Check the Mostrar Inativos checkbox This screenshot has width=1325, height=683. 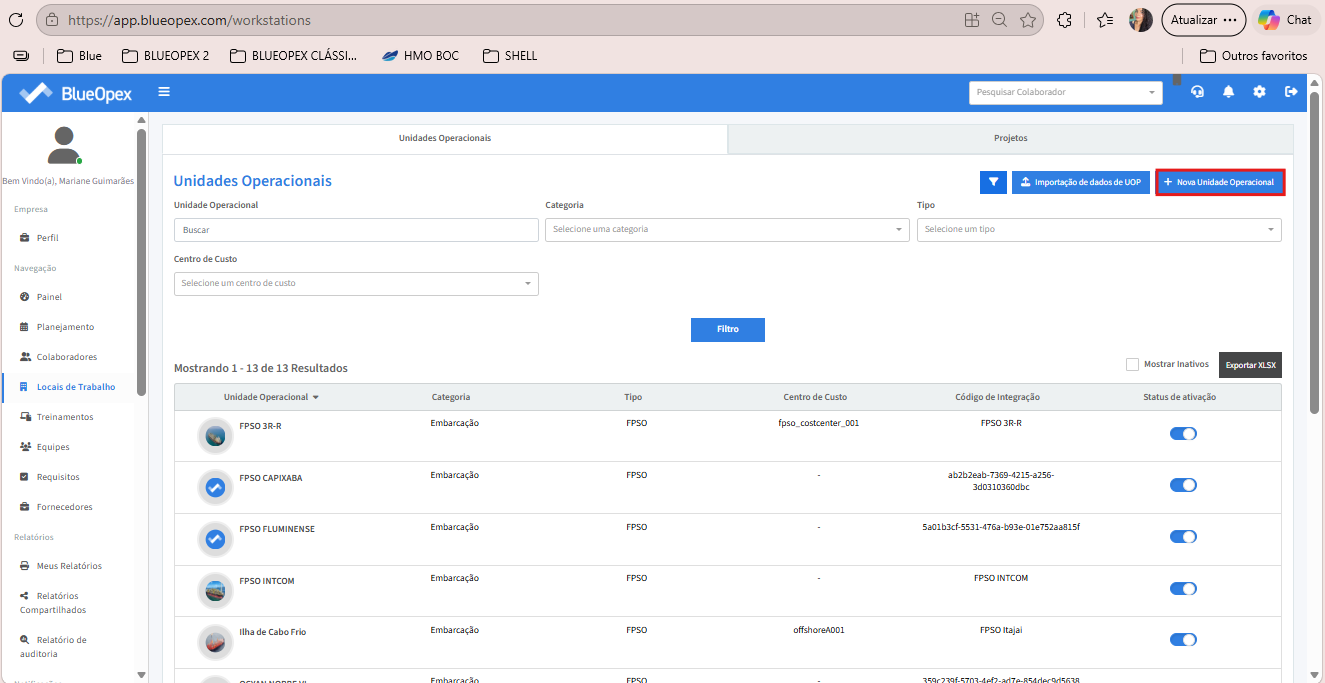tap(1132, 365)
